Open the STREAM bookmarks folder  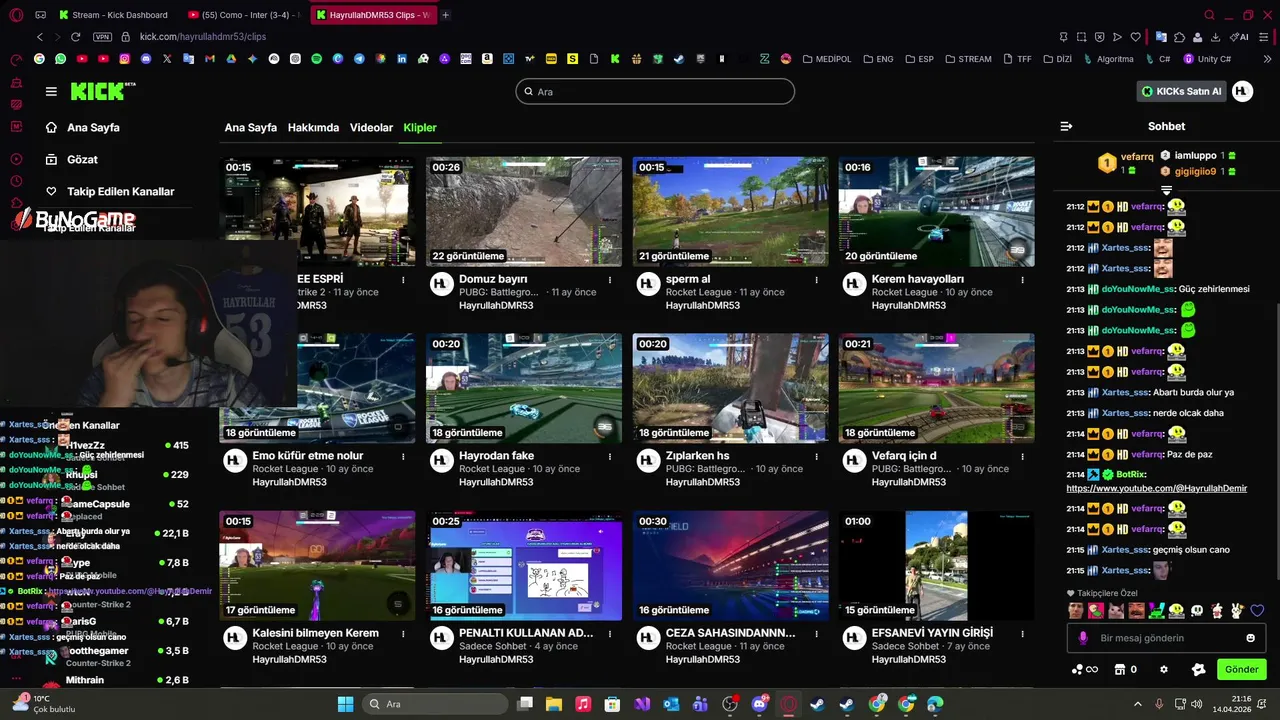click(x=968, y=59)
